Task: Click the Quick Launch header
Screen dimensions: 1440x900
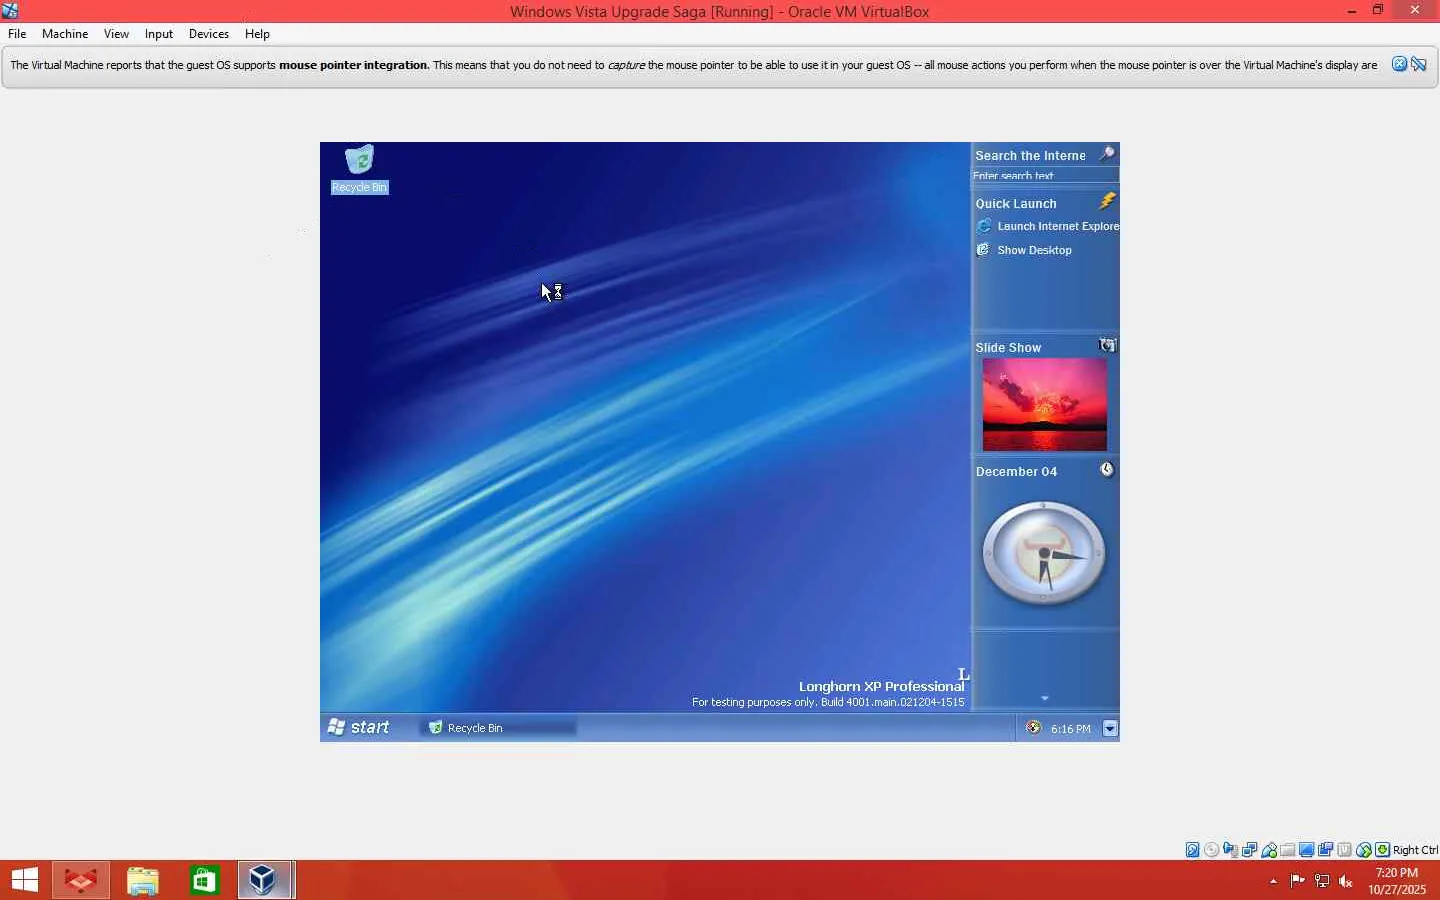Action: [1016, 203]
